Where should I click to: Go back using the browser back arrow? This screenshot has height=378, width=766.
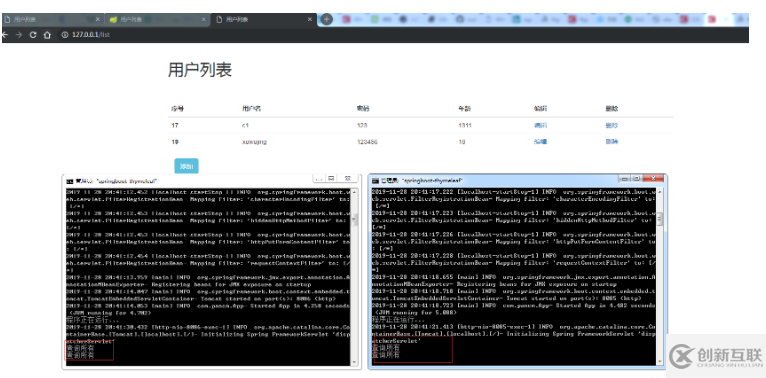point(4,35)
